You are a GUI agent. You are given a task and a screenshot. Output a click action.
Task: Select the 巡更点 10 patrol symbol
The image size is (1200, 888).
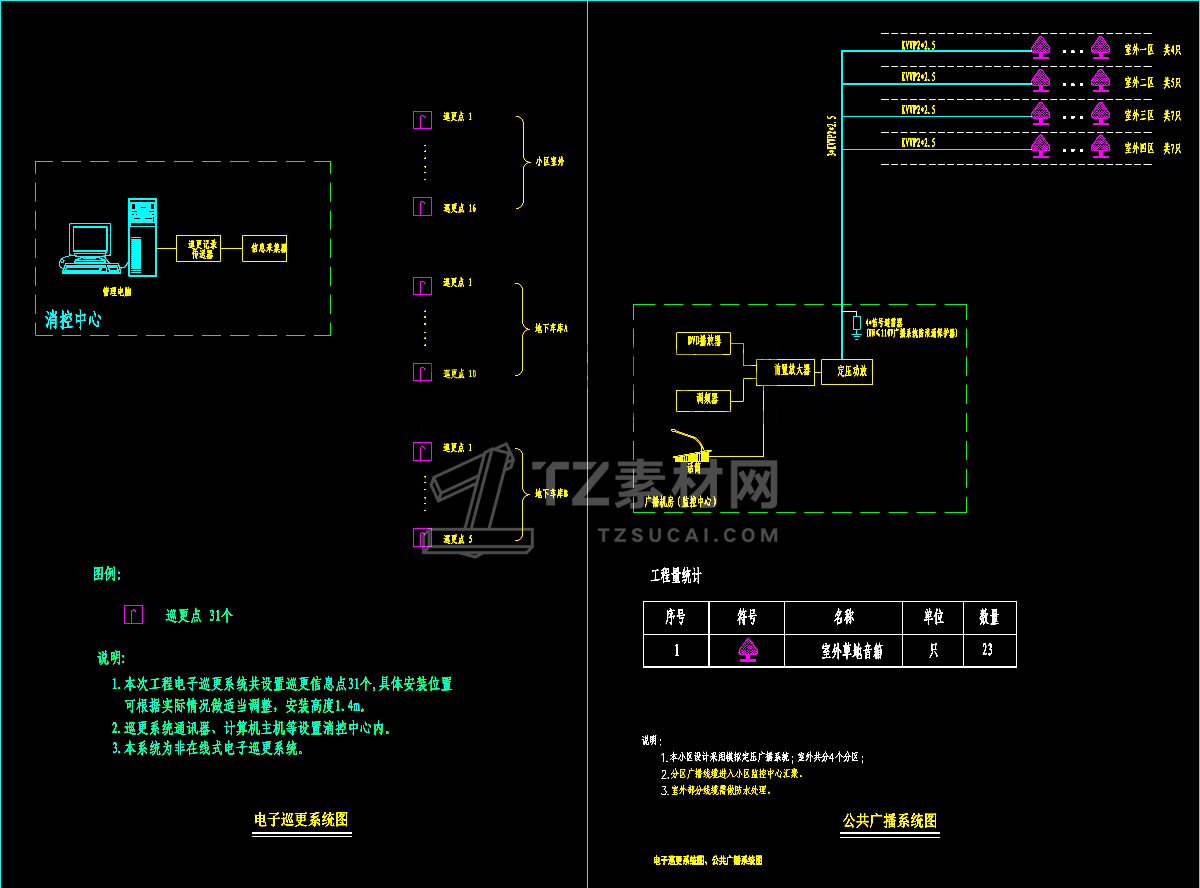click(423, 373)
